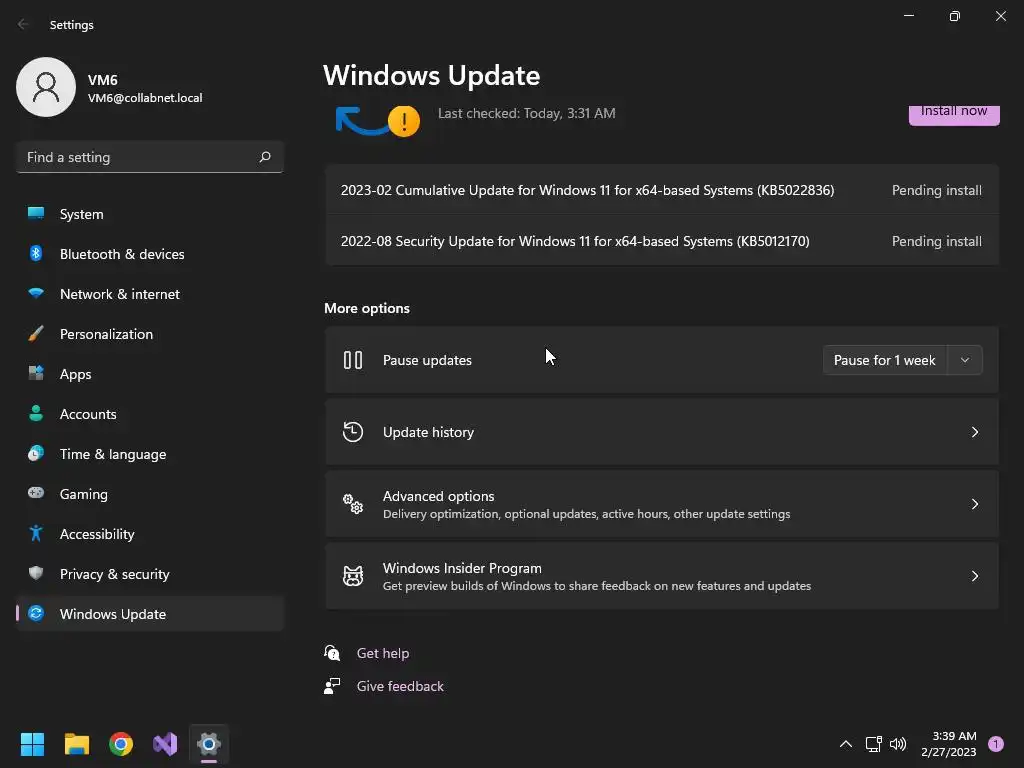
Task: Open the Personalization category
Action: tap(150, 334)
